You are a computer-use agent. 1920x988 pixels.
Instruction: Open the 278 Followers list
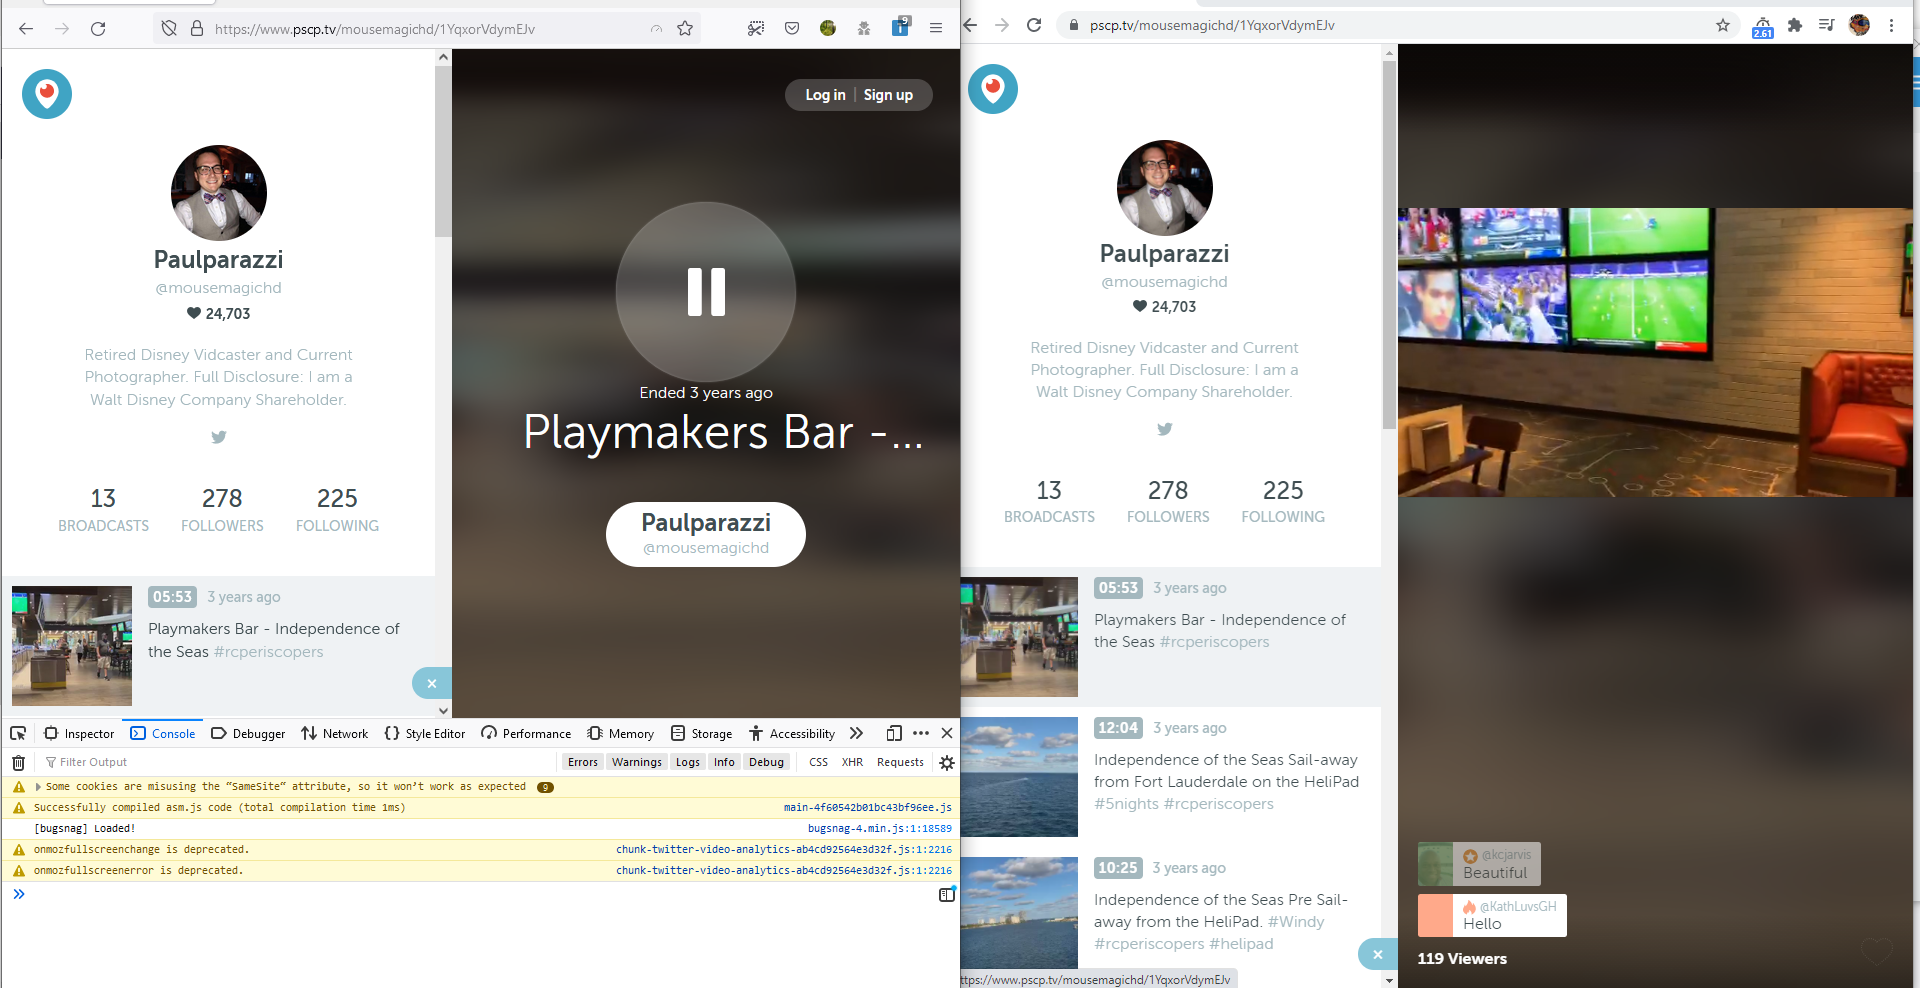[x=222, y=509]
